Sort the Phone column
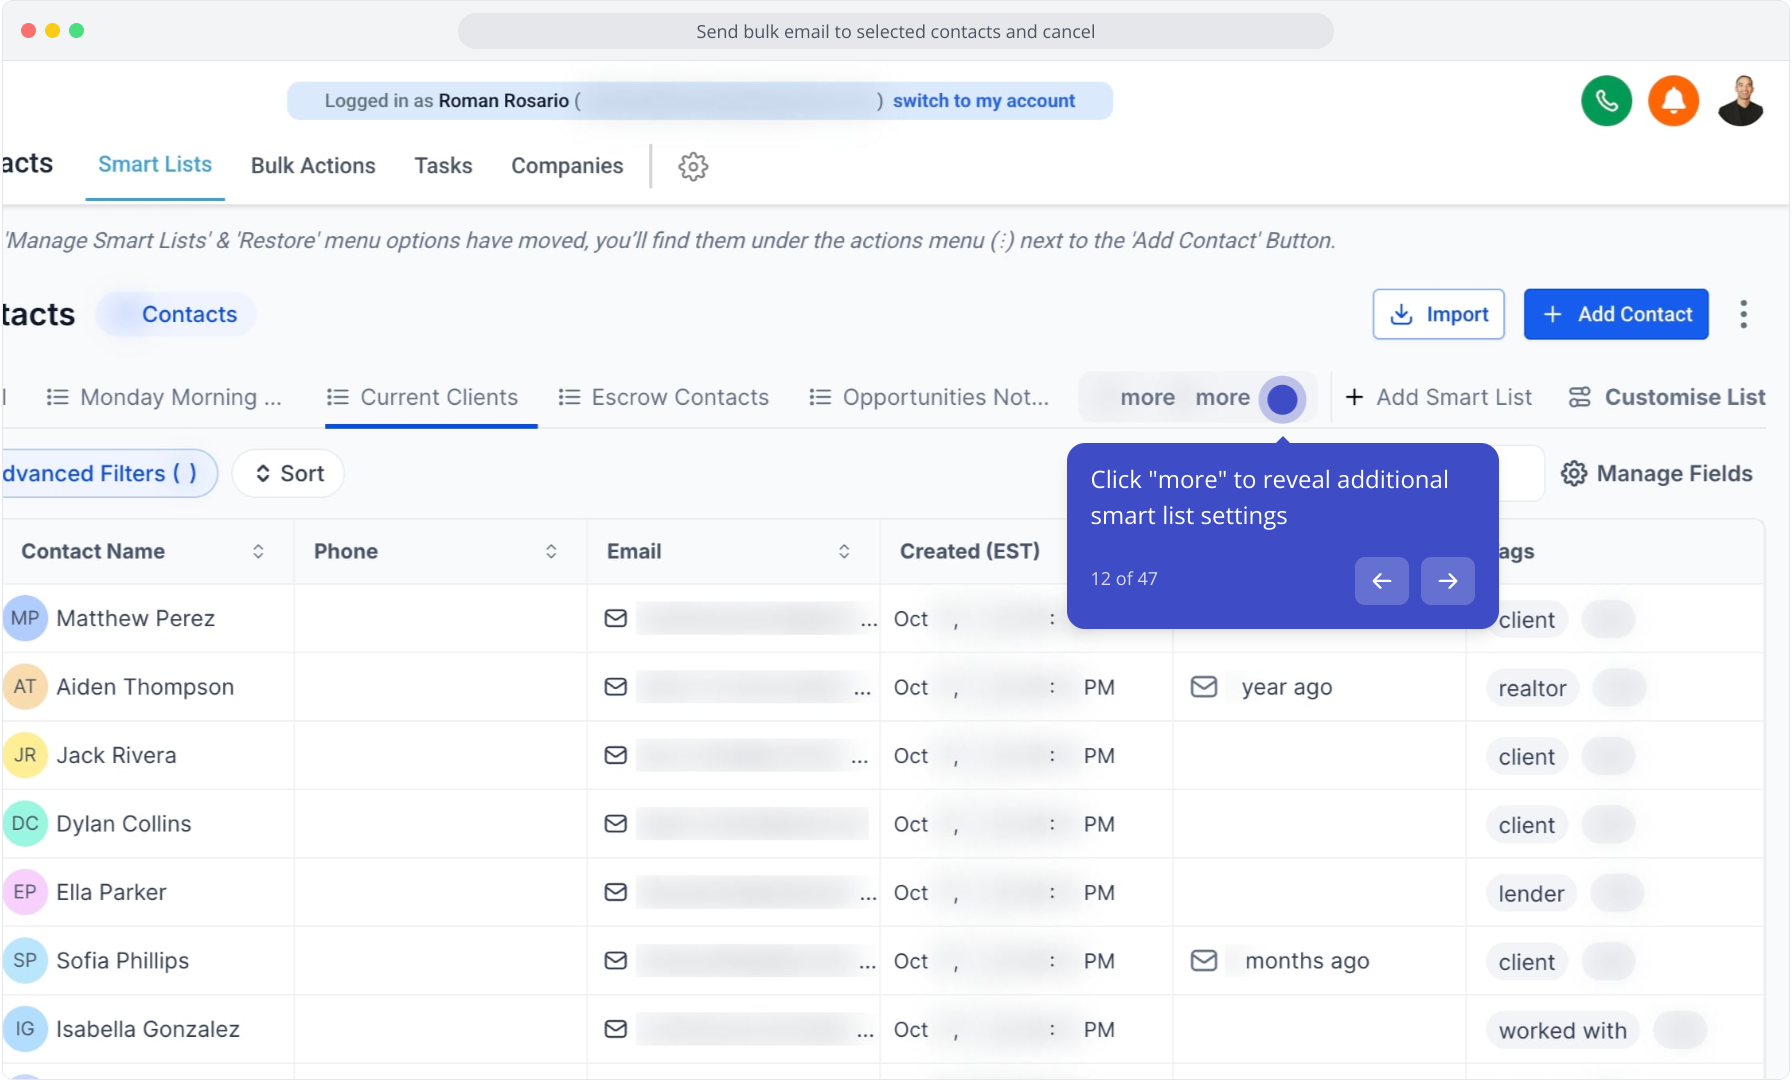 pos(551,552)
